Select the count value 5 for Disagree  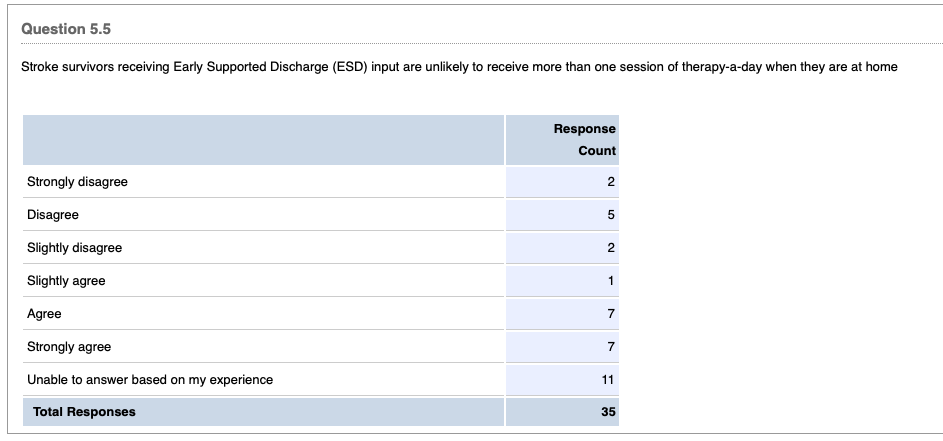(x=610, y=215)
